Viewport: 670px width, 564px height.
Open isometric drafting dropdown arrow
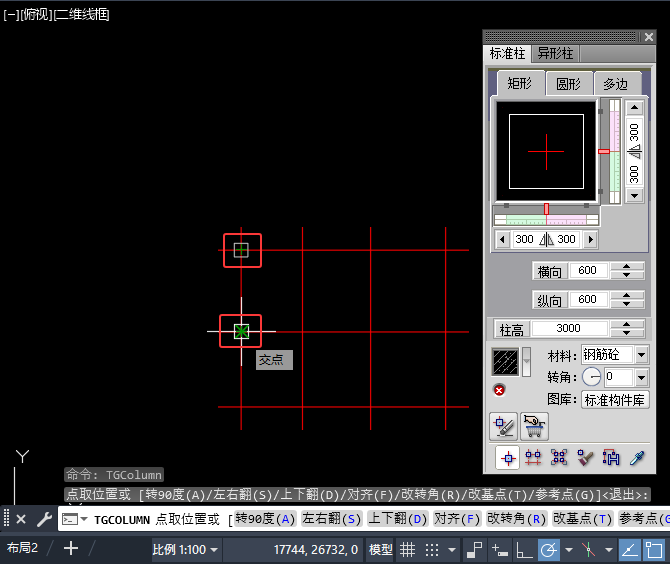[x=608, y=550]
